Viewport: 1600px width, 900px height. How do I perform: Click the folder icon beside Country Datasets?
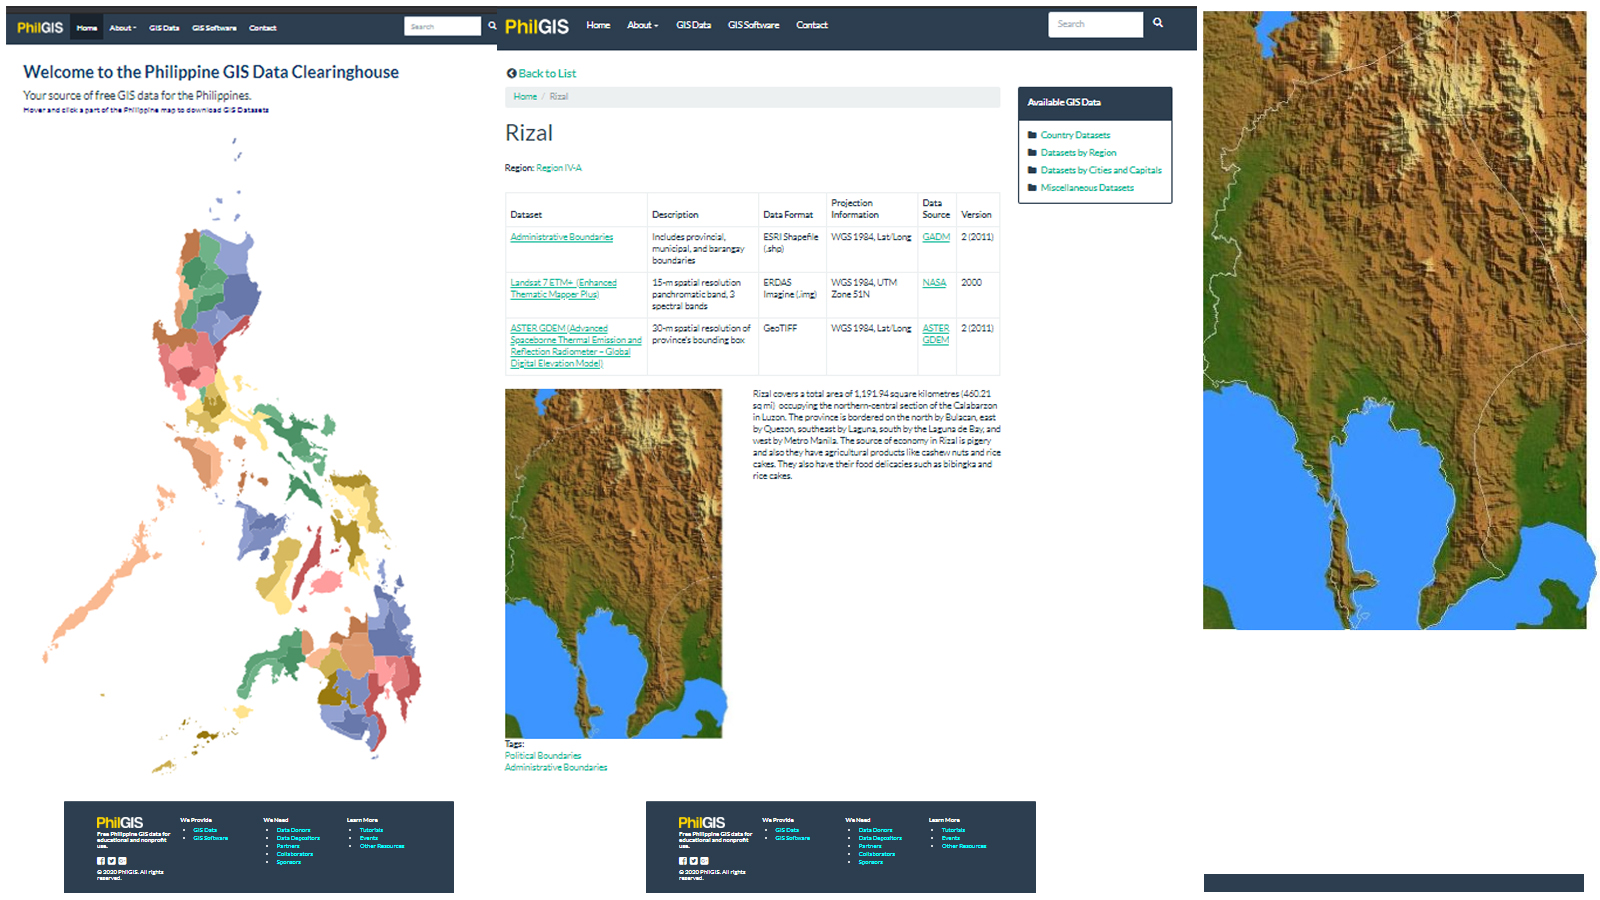tap(1032, 135)
